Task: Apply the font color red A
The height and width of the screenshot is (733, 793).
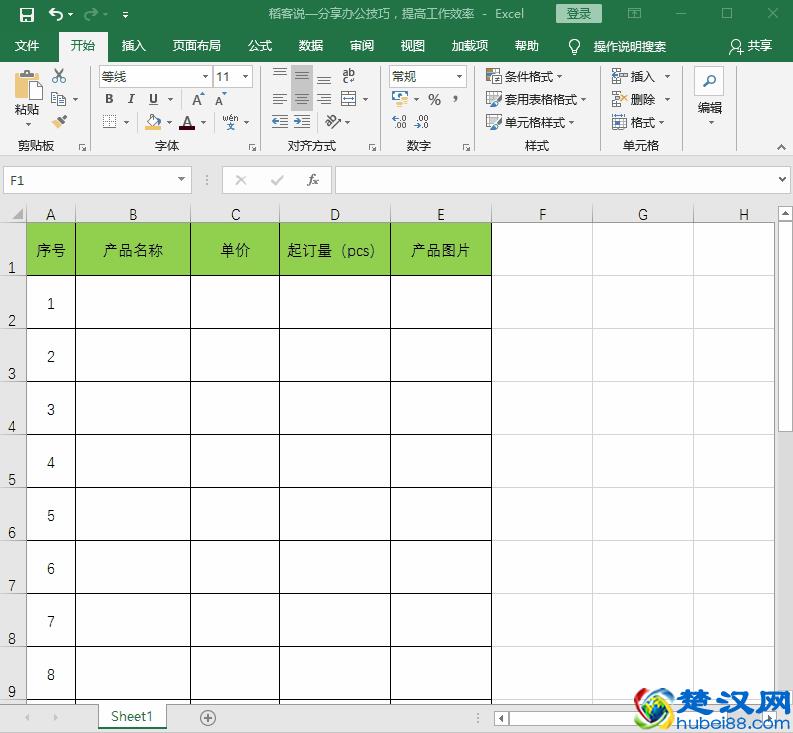Action: (187, 122)
